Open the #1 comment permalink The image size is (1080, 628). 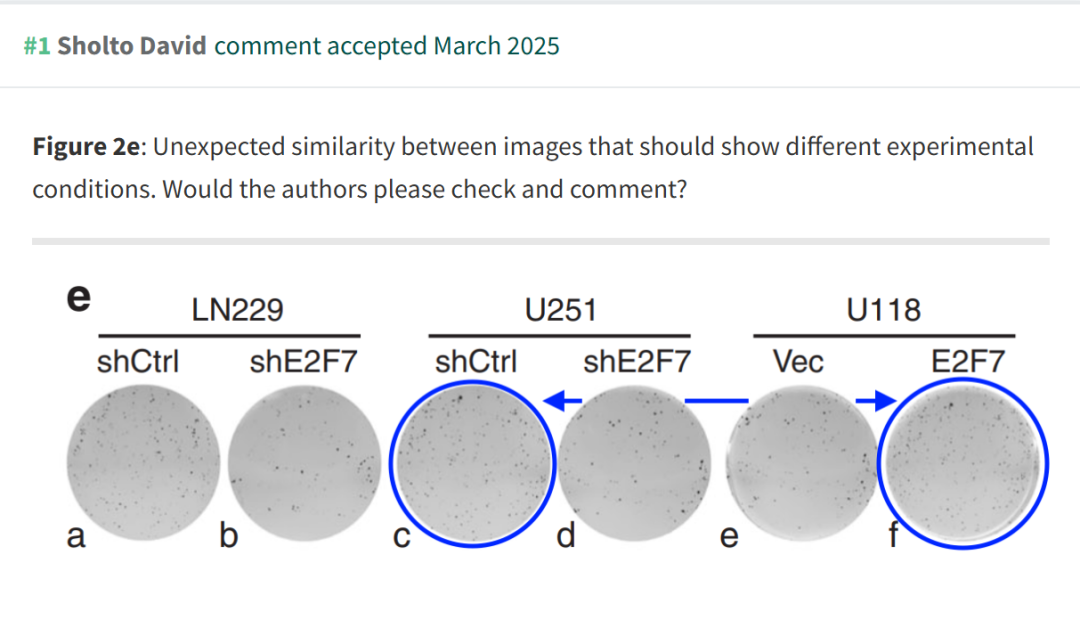click(x=37, y=46)
